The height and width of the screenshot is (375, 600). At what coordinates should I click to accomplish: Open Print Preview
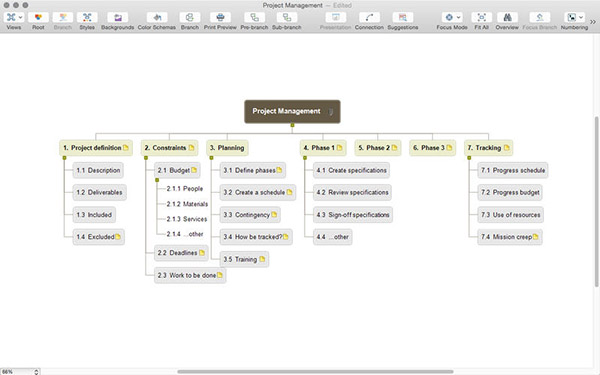220,18
